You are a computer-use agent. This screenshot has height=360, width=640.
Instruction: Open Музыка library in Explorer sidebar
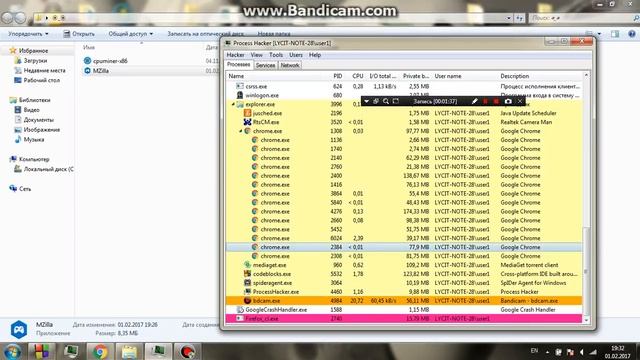pos(29,139)
